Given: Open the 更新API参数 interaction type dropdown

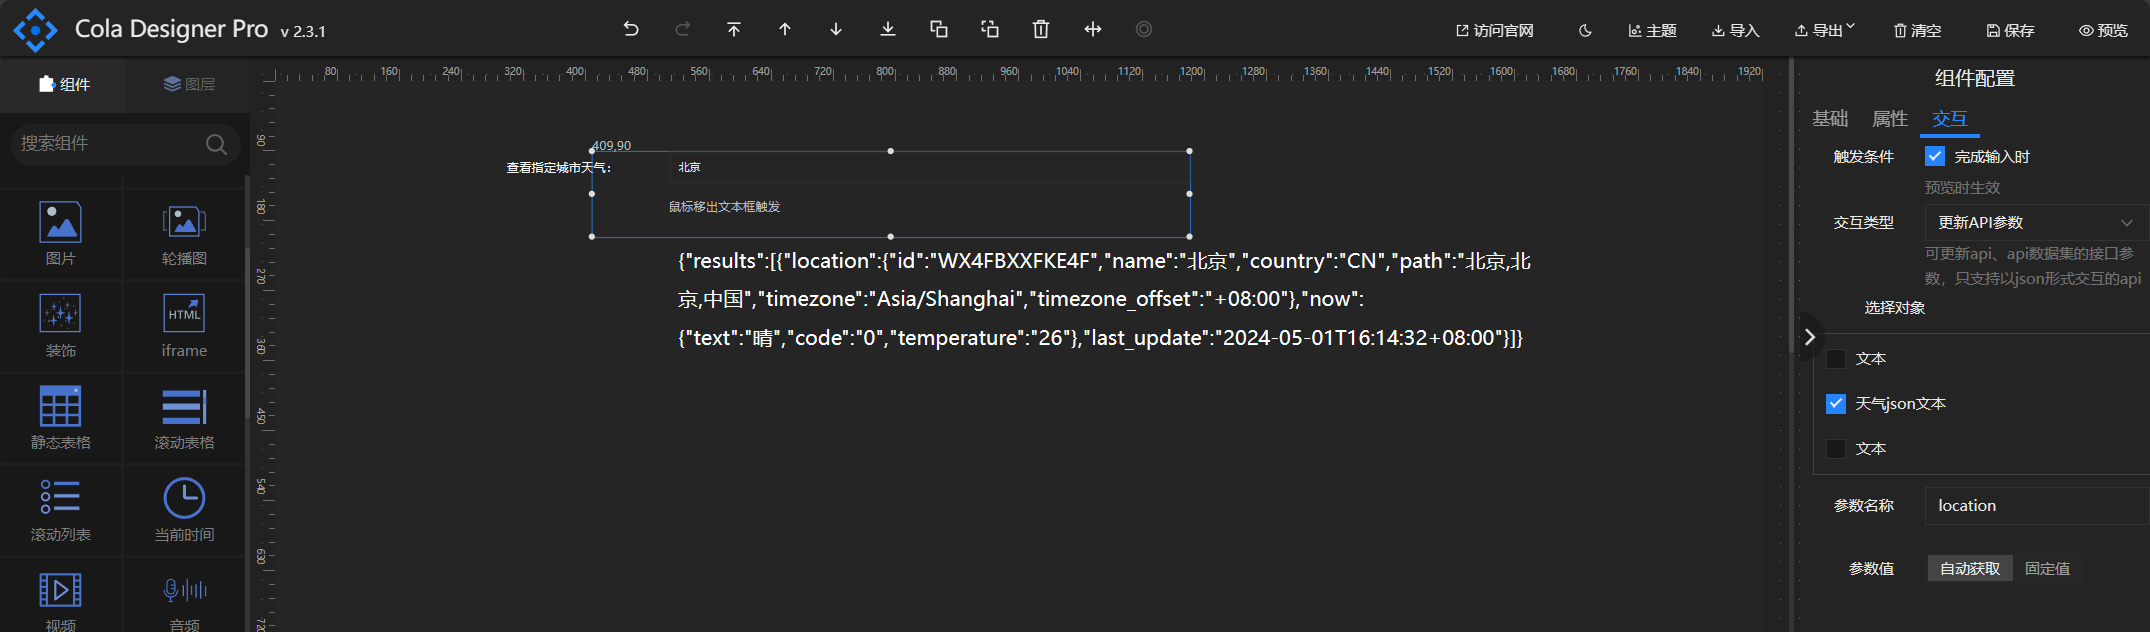Looking at the screenshot, I should coord(2034,223).
